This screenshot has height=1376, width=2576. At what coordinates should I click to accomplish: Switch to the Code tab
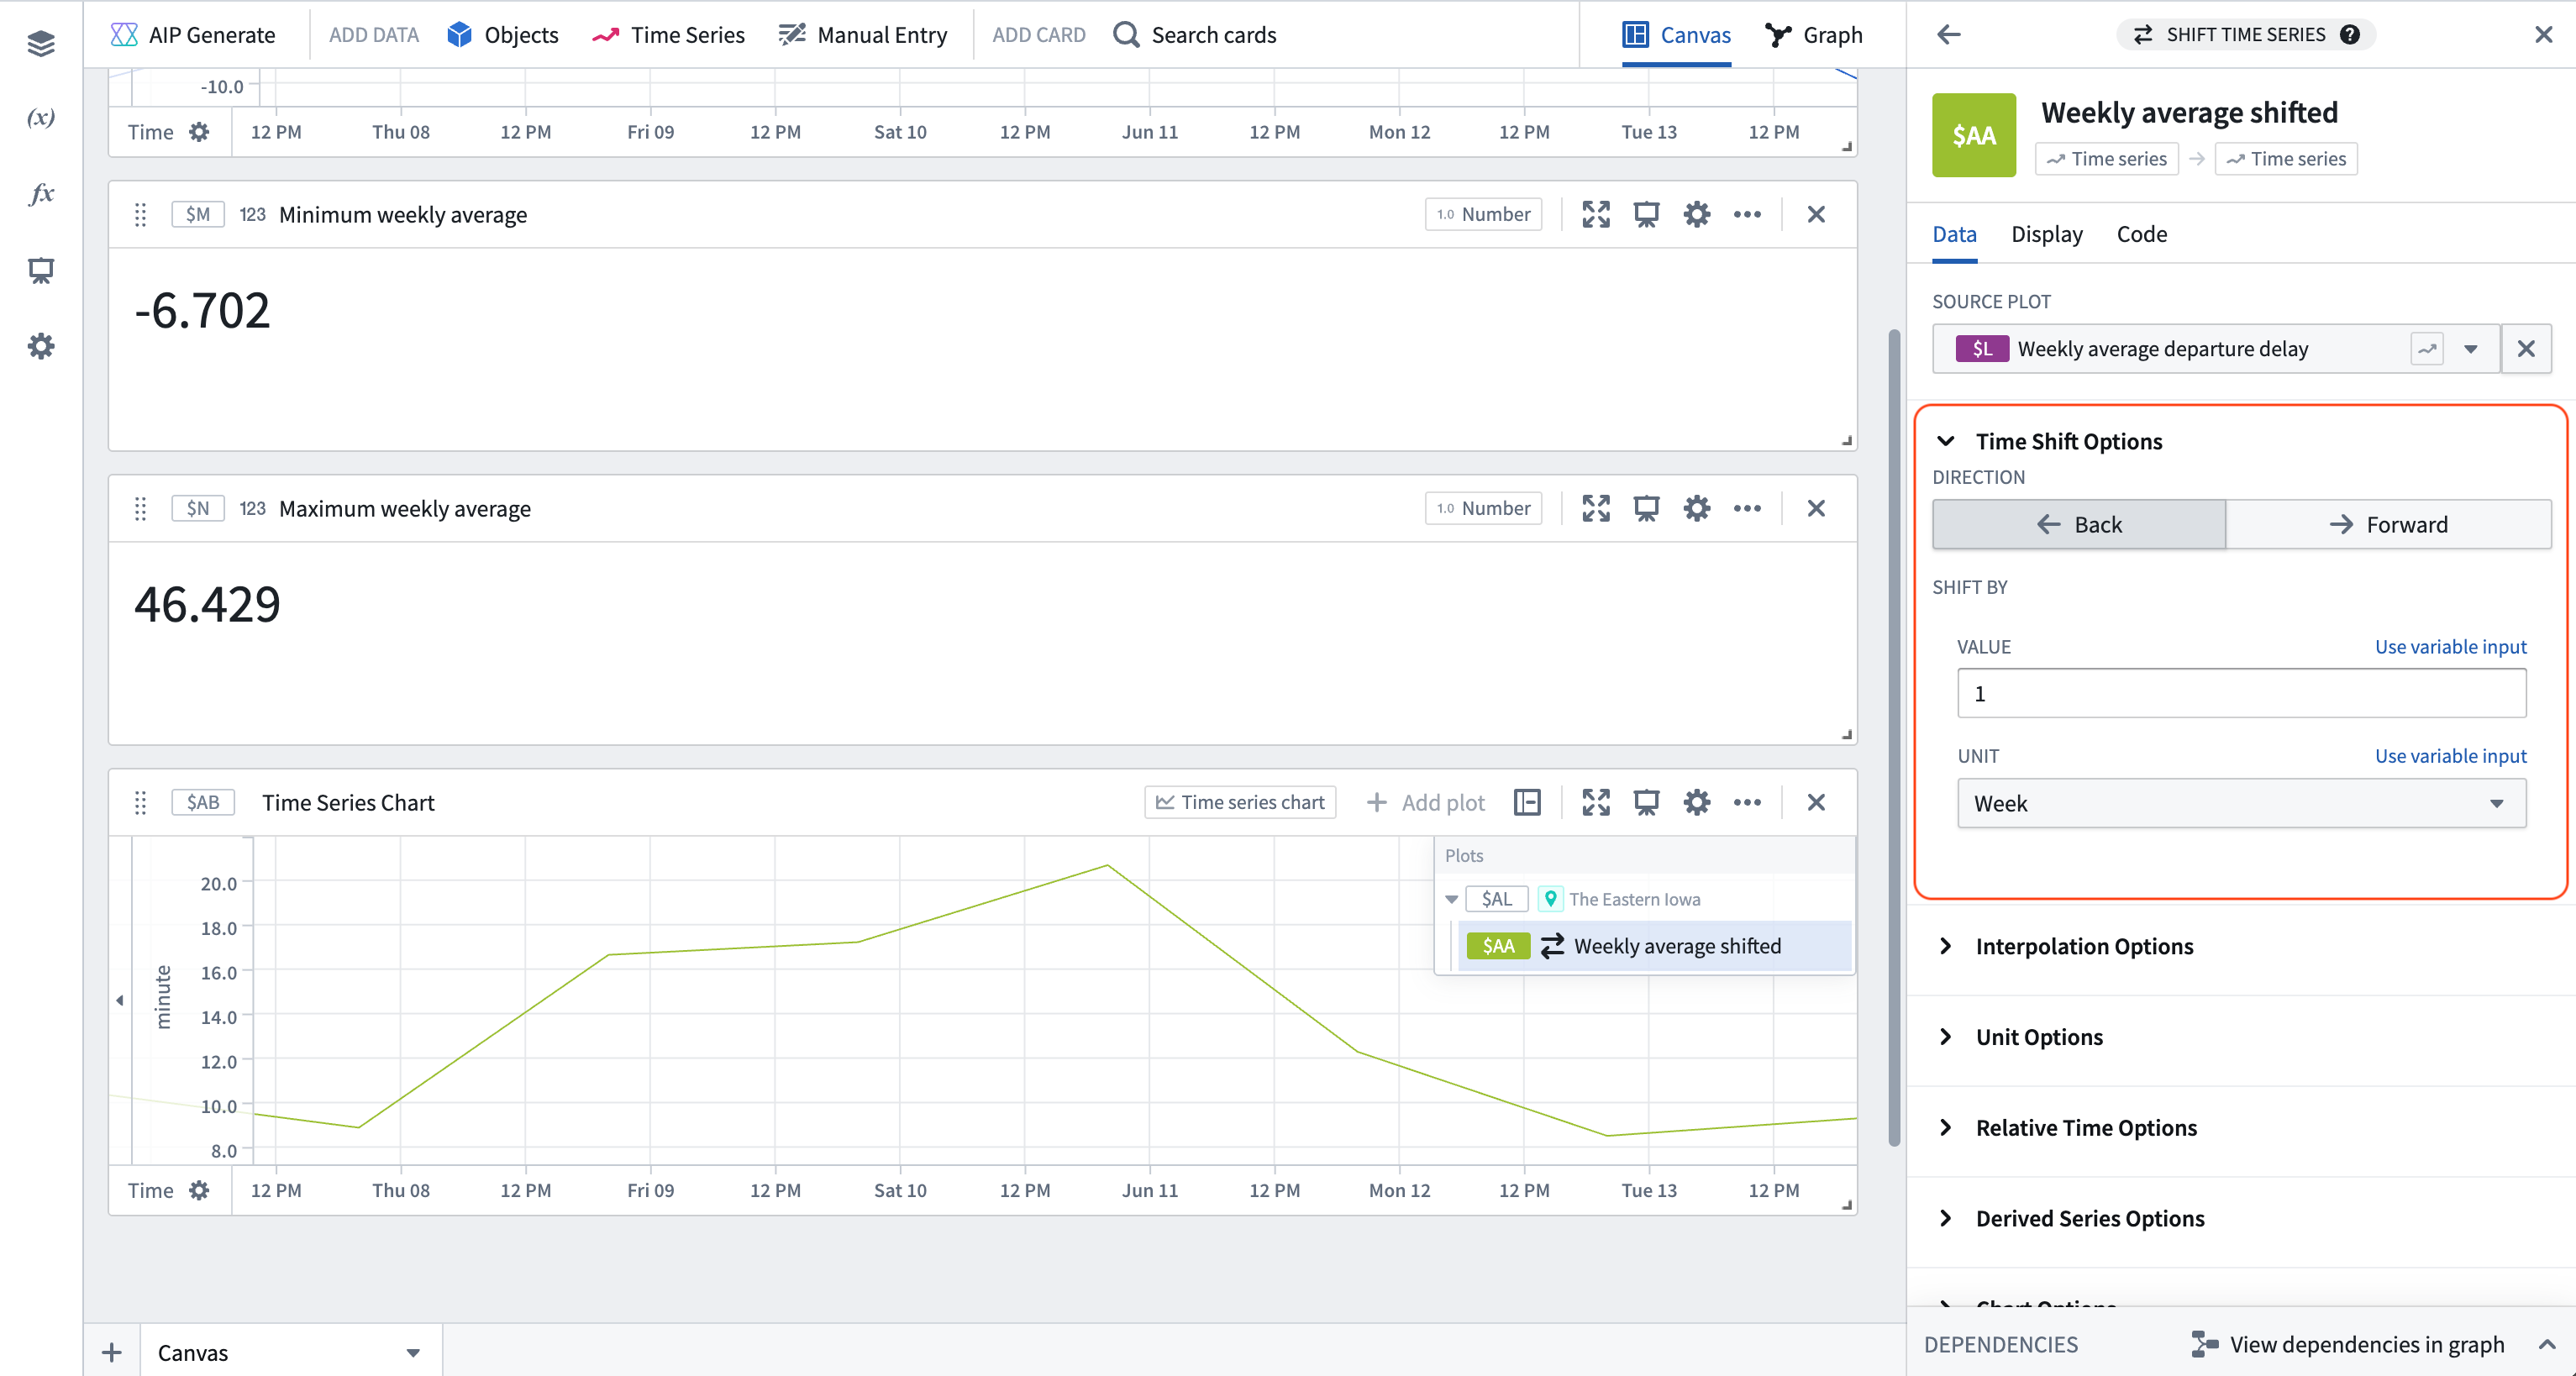coord(2141,234)
